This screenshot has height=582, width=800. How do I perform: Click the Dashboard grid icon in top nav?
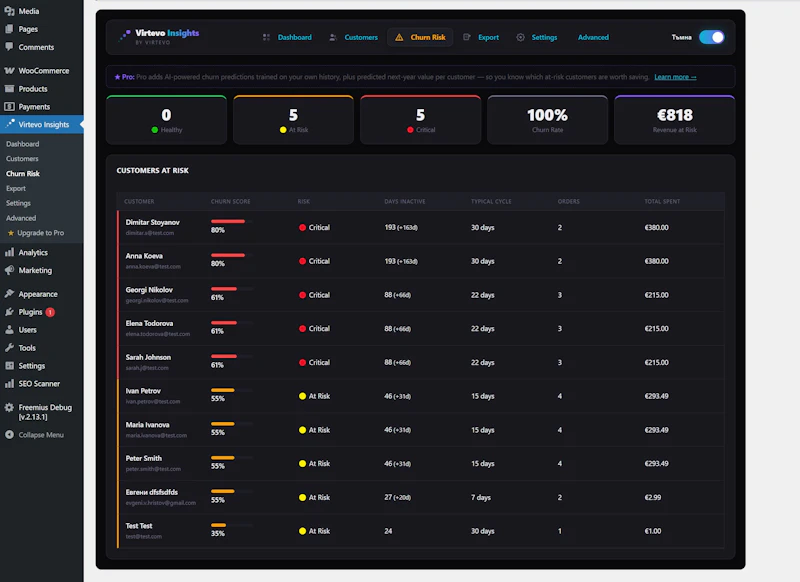coord(266,37)
